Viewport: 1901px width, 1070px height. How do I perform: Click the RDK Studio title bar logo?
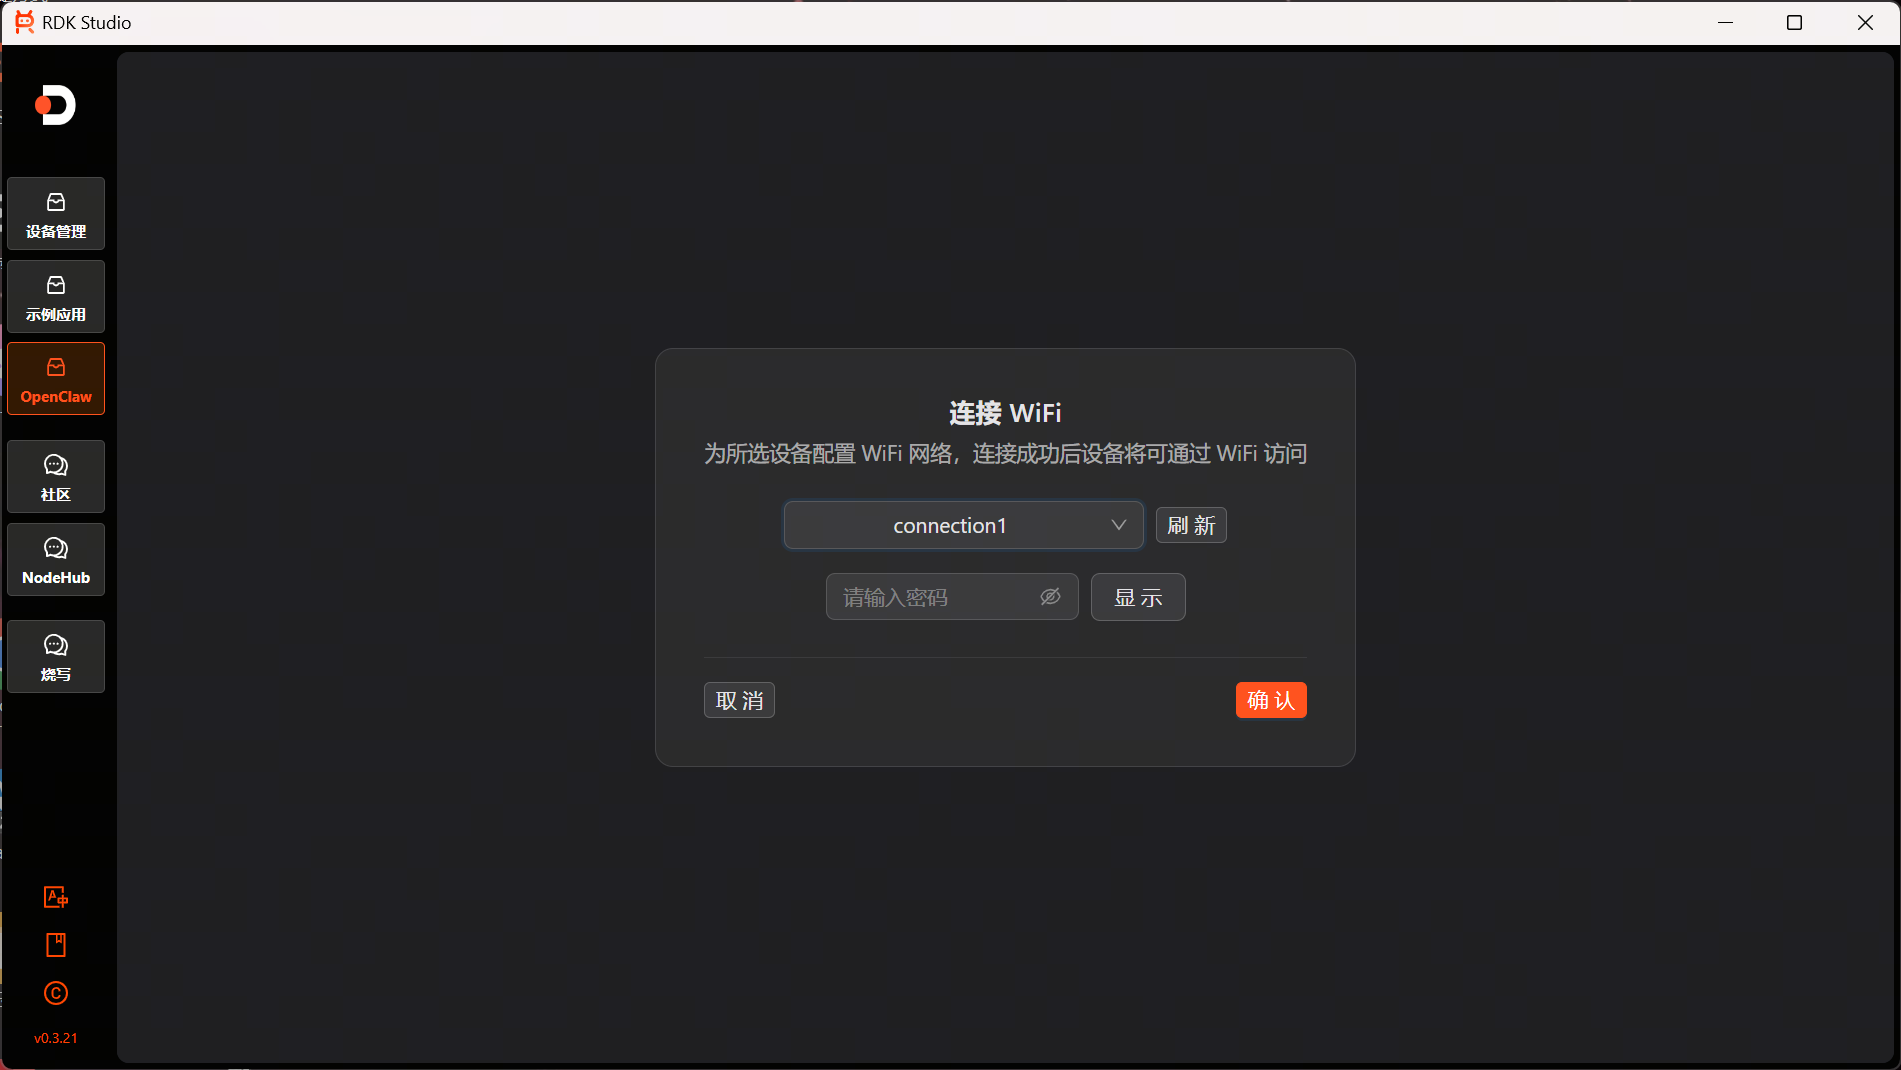pyautogui.click(x=24, y=22)
